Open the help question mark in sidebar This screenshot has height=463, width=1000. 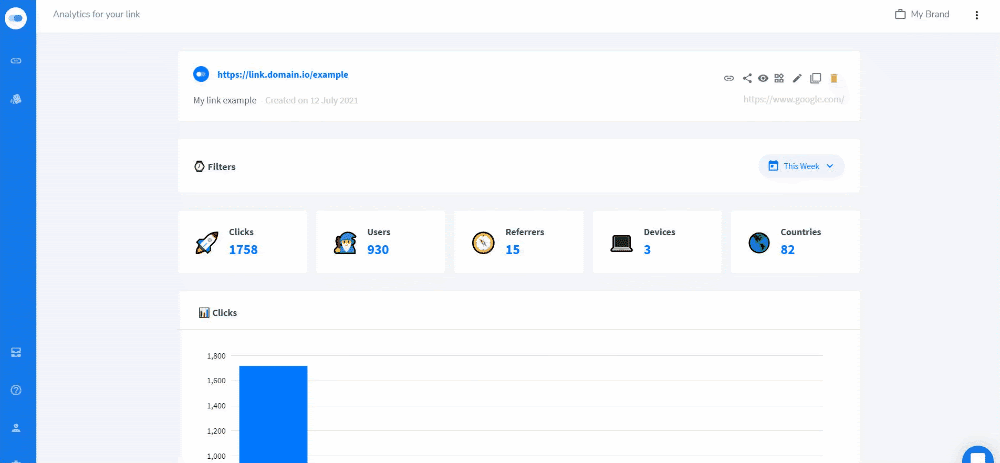(16, 390)
